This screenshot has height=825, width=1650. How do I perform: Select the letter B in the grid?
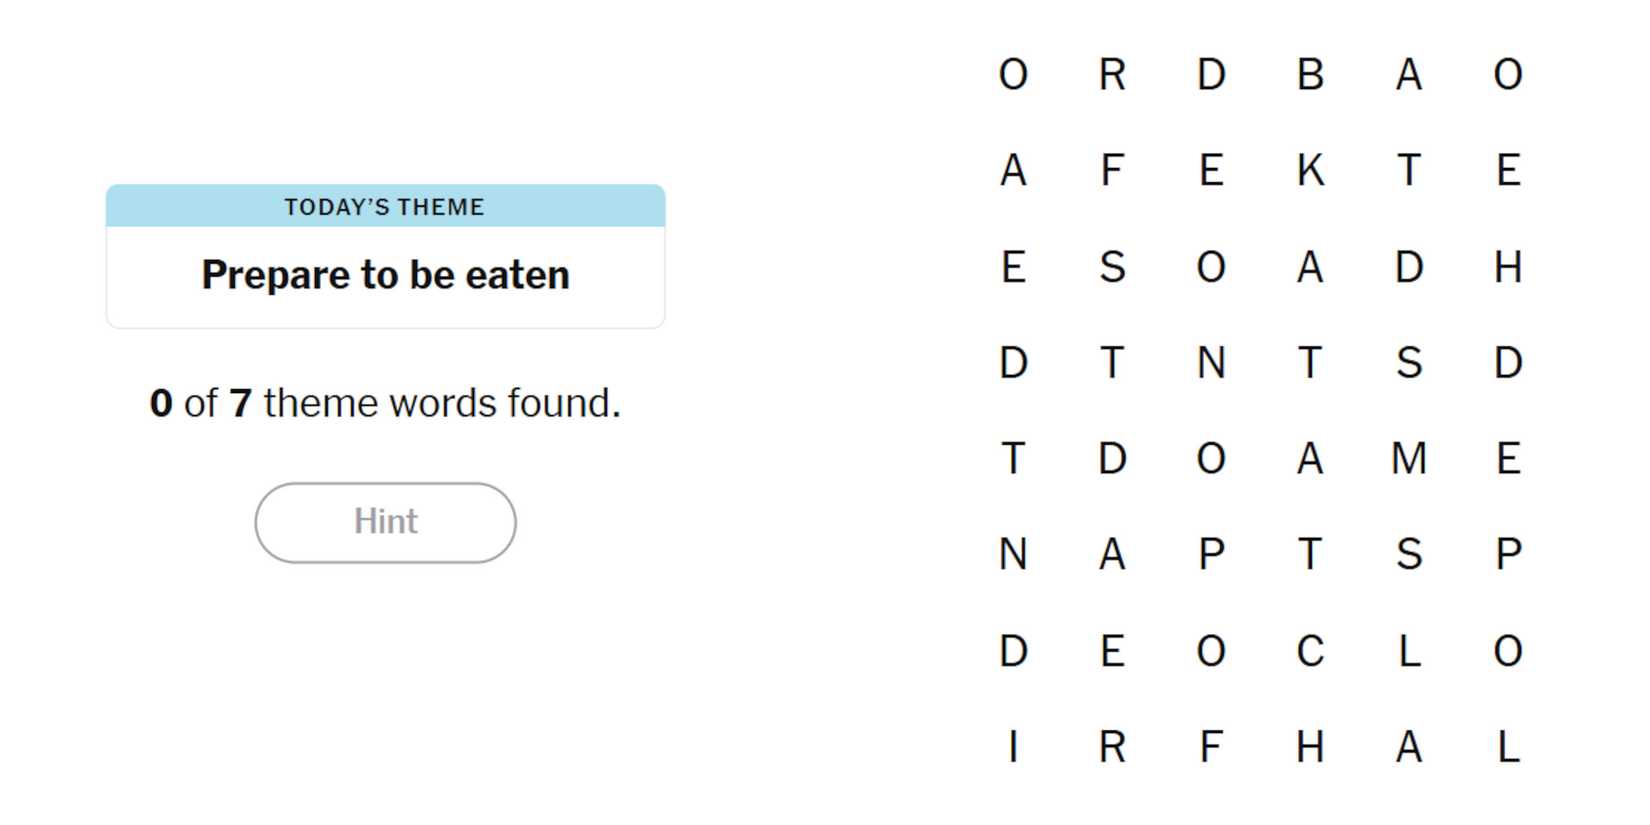1310,75
